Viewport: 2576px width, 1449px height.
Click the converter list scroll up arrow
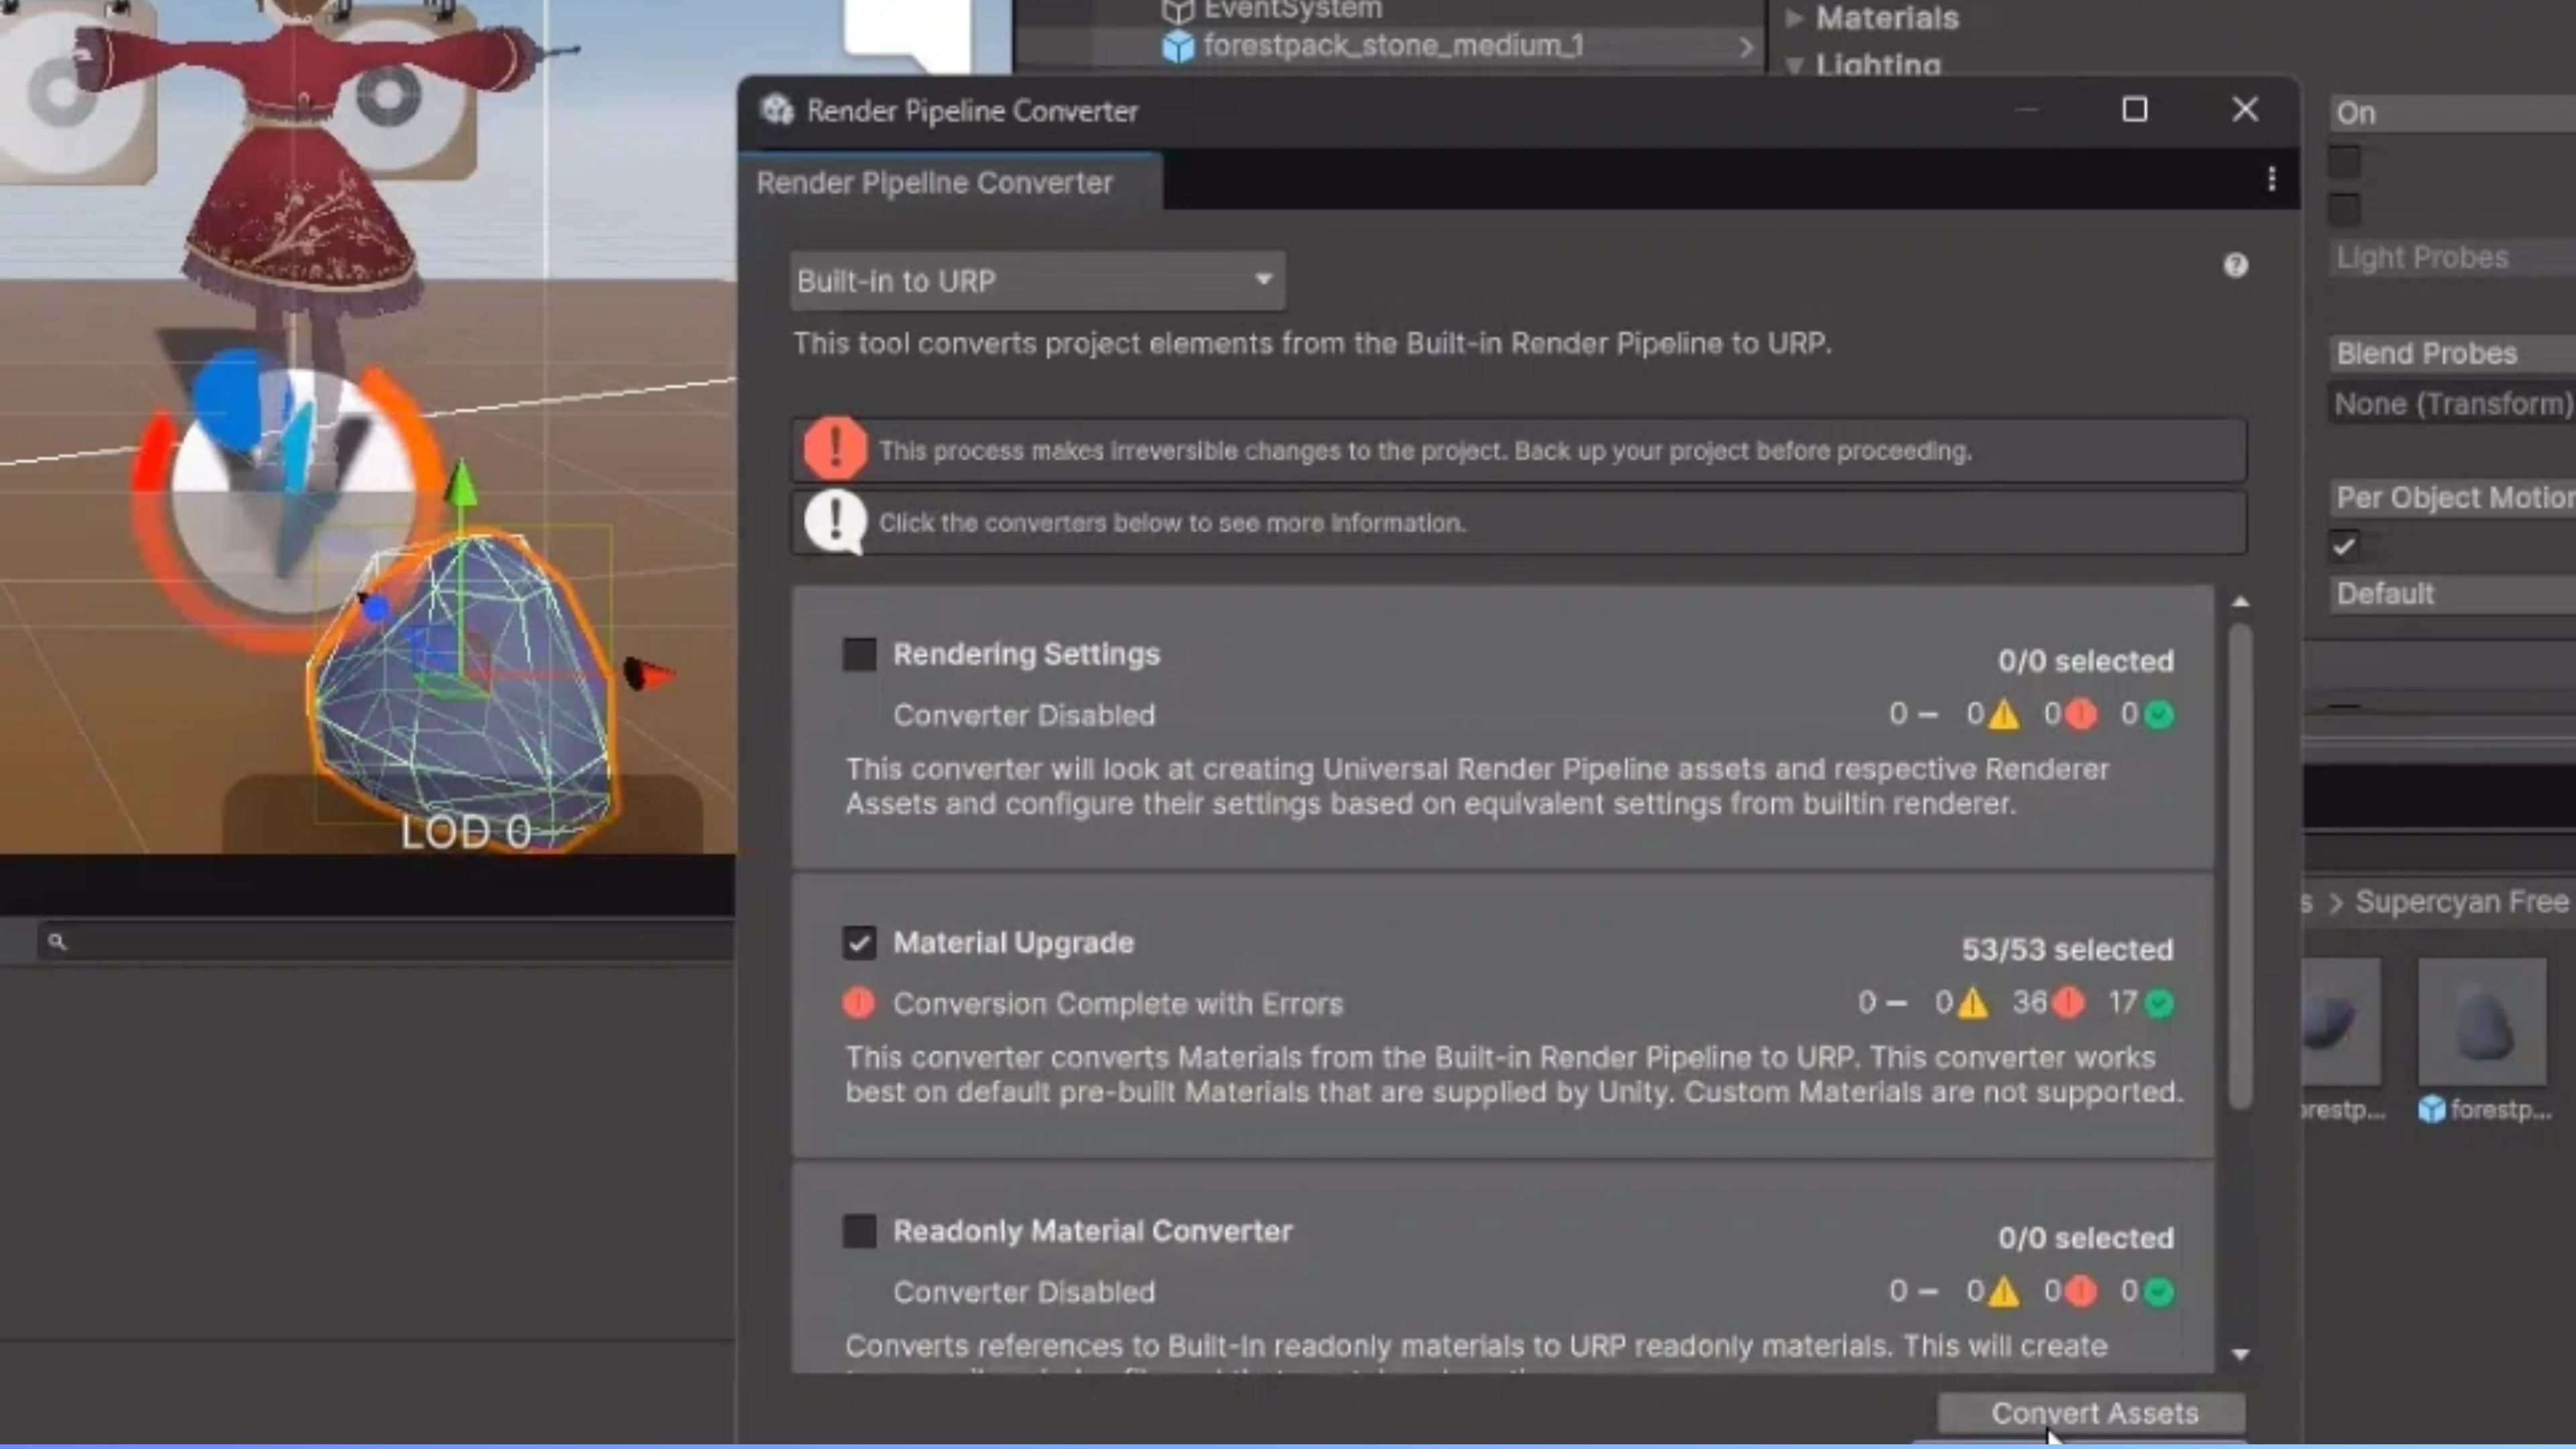(2240, 602)
